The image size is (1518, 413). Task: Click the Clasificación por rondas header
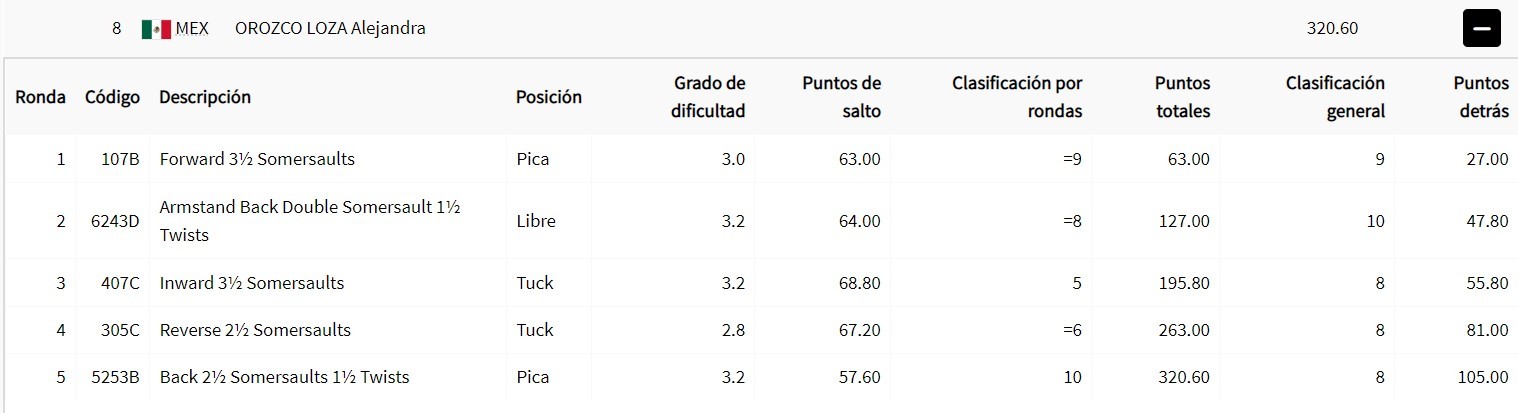(x=1017, y=97)
